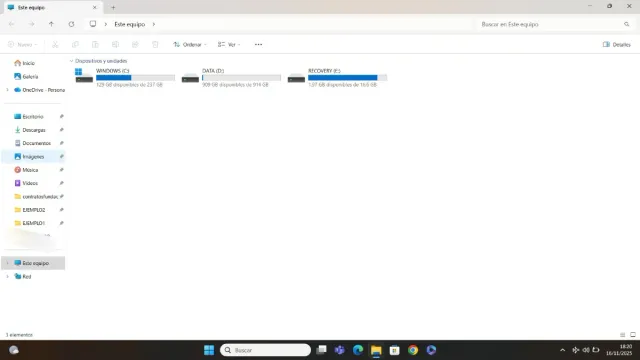Open the Nuevo dropdown
This screenshot has height=360, width=640.
pyautogui.click(x=22, y=44)
